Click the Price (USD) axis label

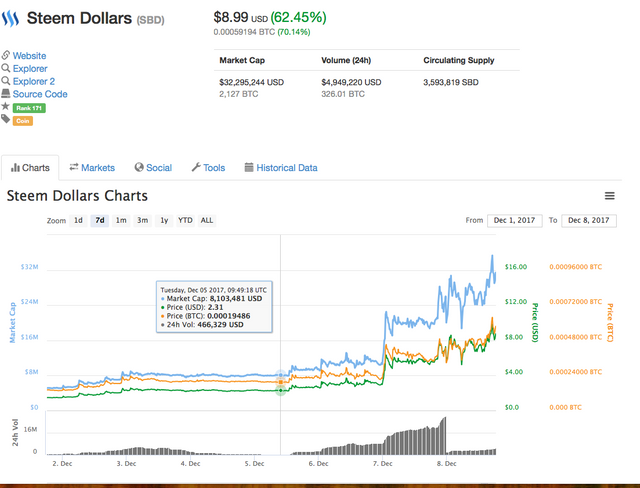coord(535,322)
